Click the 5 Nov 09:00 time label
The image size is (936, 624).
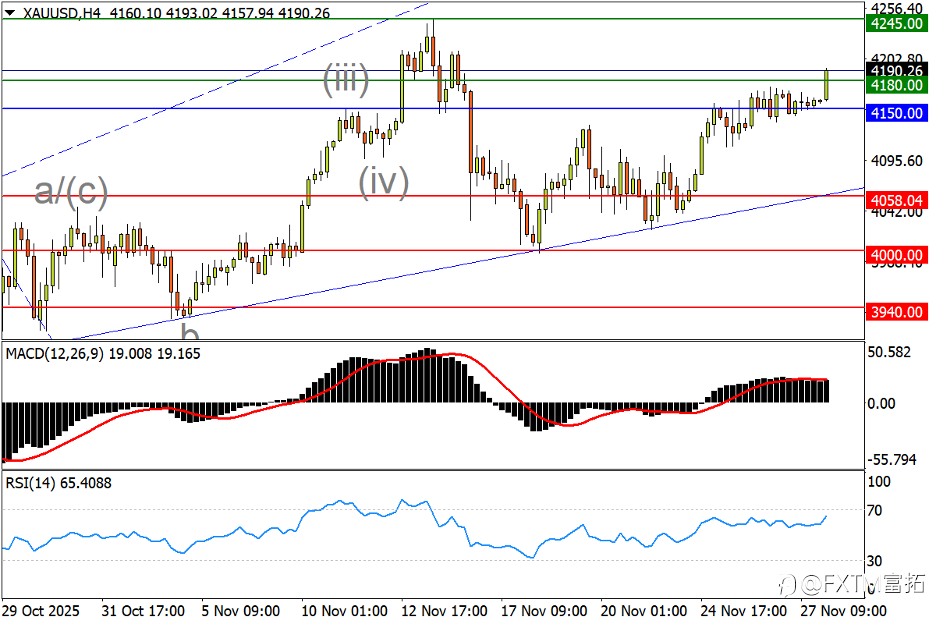coord(241,611)
